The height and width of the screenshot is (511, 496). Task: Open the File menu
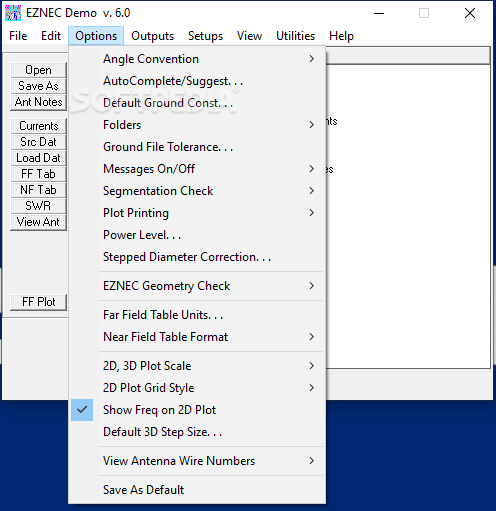18,36
